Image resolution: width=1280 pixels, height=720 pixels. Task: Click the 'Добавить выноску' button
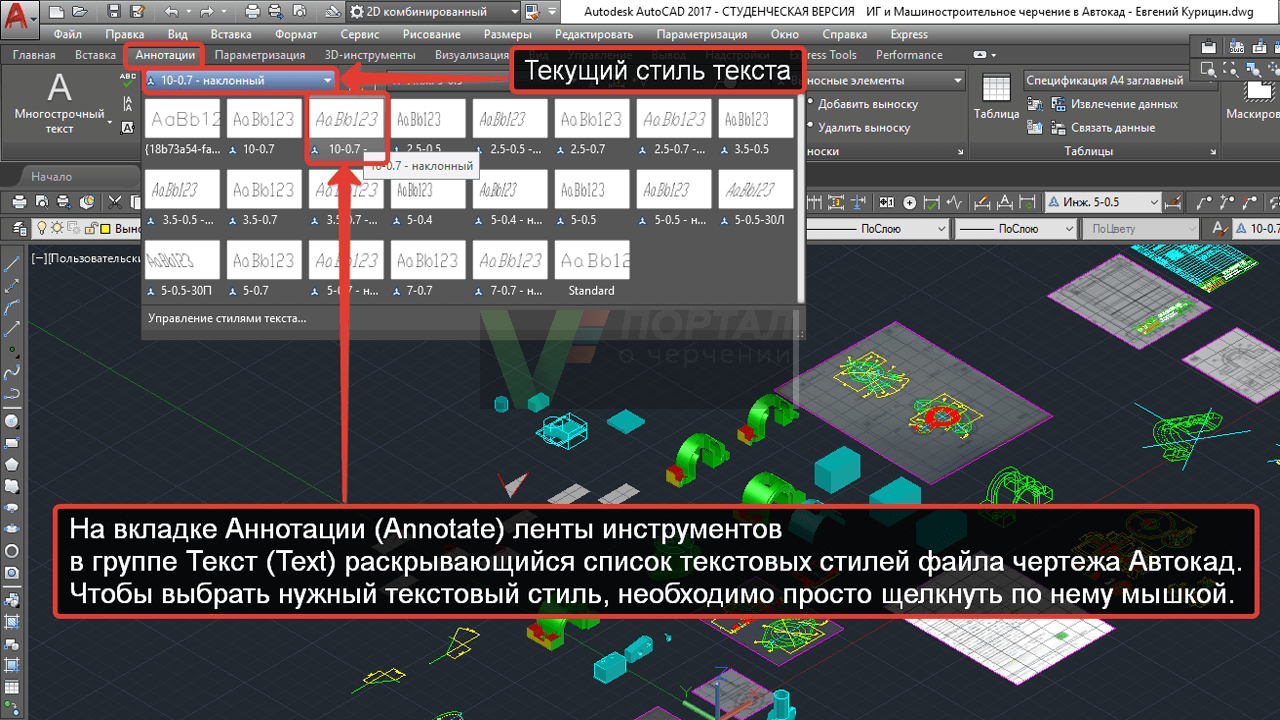[x=868, y=104]
